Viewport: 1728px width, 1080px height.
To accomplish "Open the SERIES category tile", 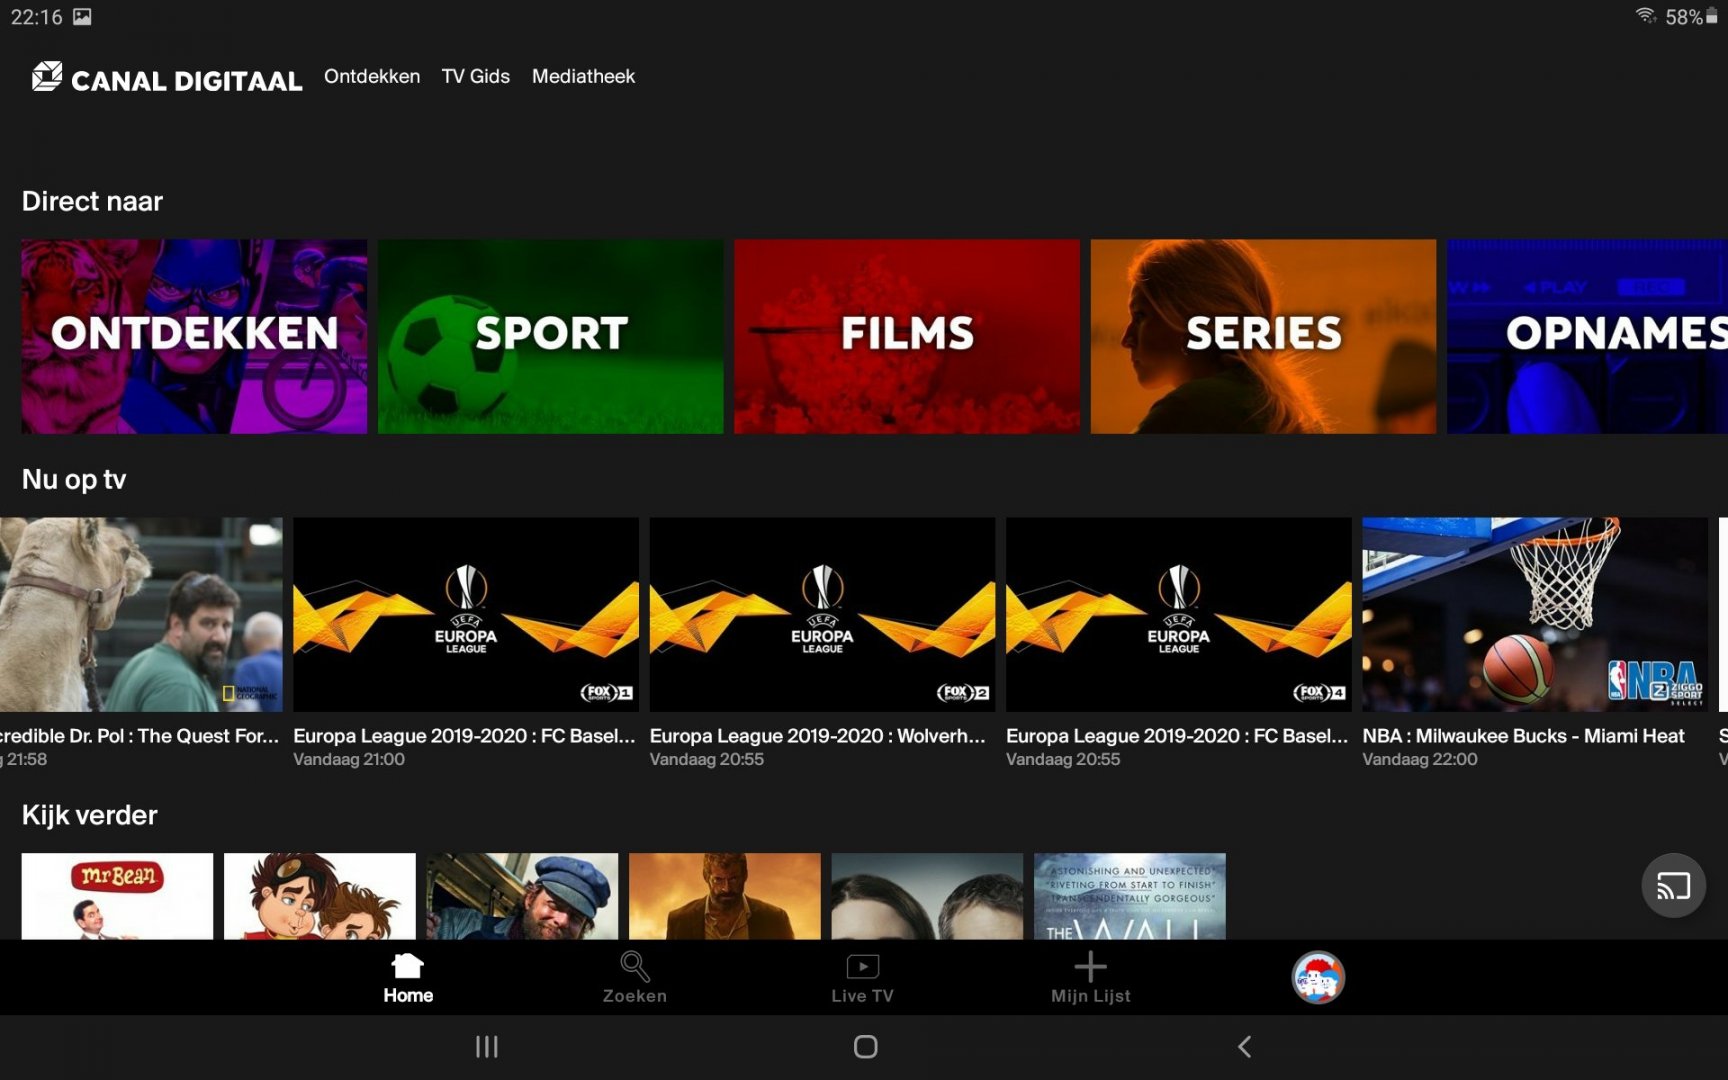I will click(x=1263, y=336).
